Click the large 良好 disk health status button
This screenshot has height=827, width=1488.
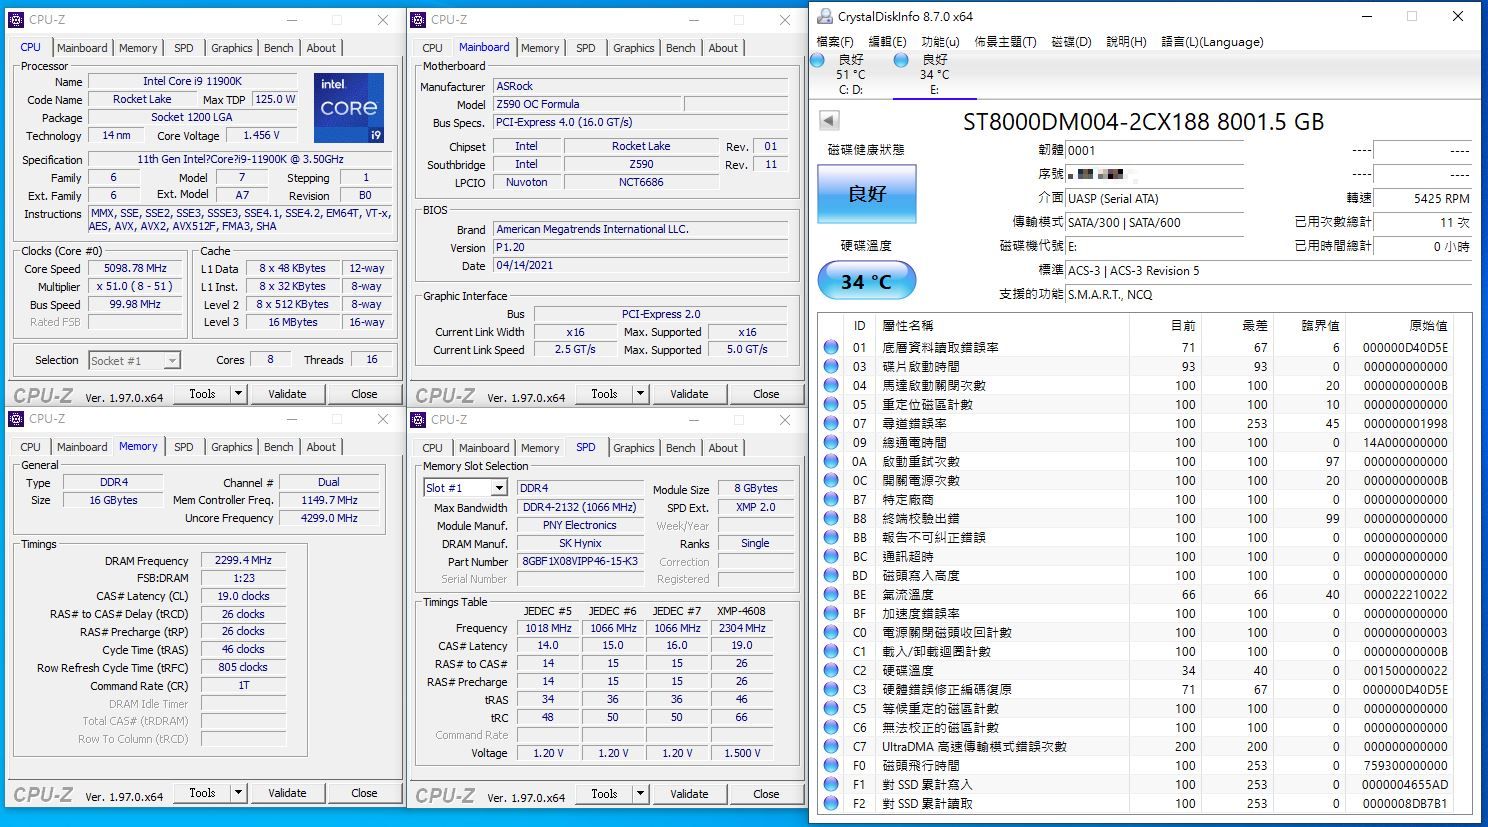867,193
